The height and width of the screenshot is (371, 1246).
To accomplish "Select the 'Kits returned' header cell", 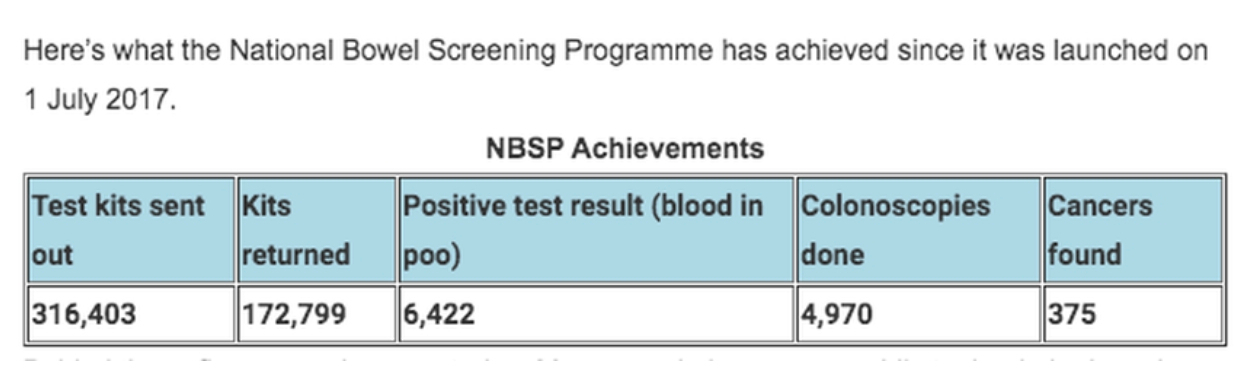I will (x=316, y=230).
